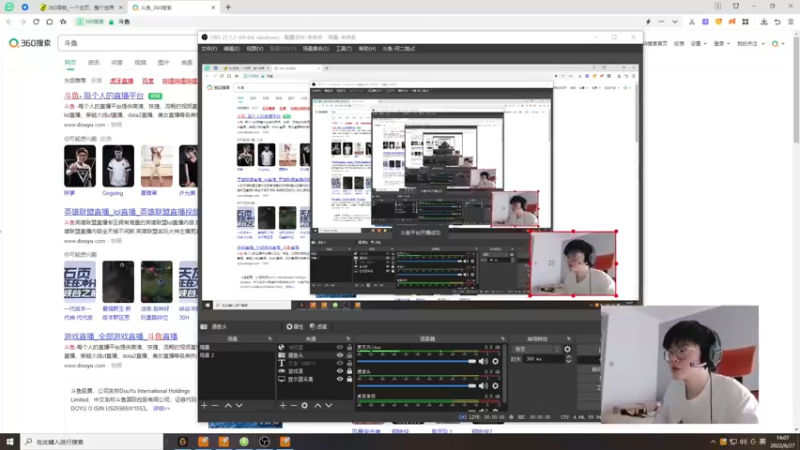Remove the selected OBS scene

coord(215,406)
